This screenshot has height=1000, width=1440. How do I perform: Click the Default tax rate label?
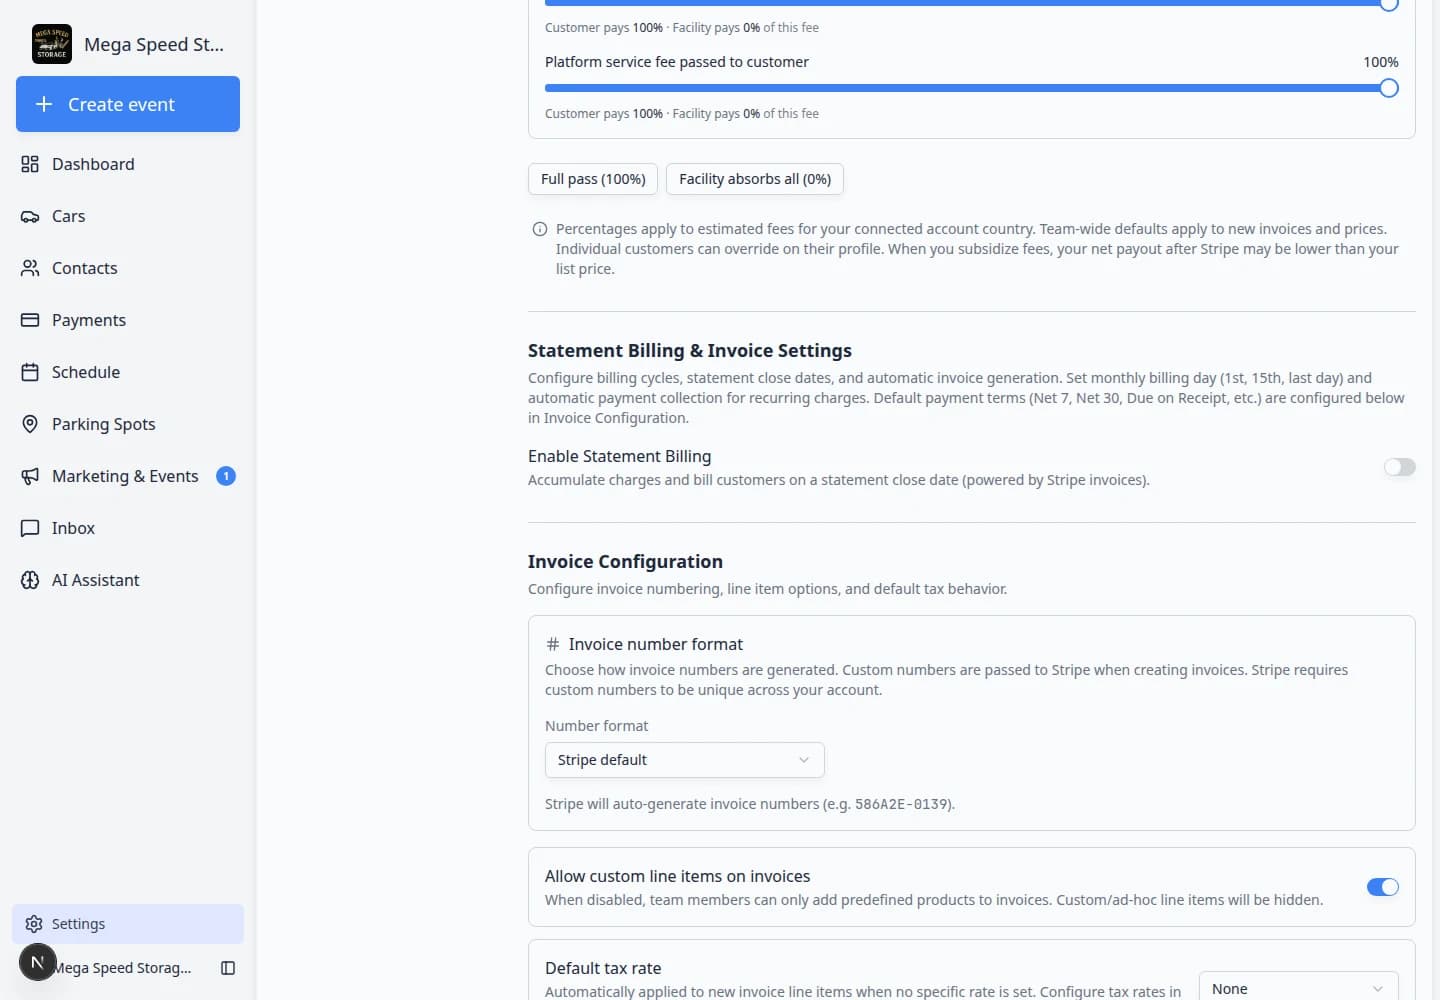coord(603,968)
